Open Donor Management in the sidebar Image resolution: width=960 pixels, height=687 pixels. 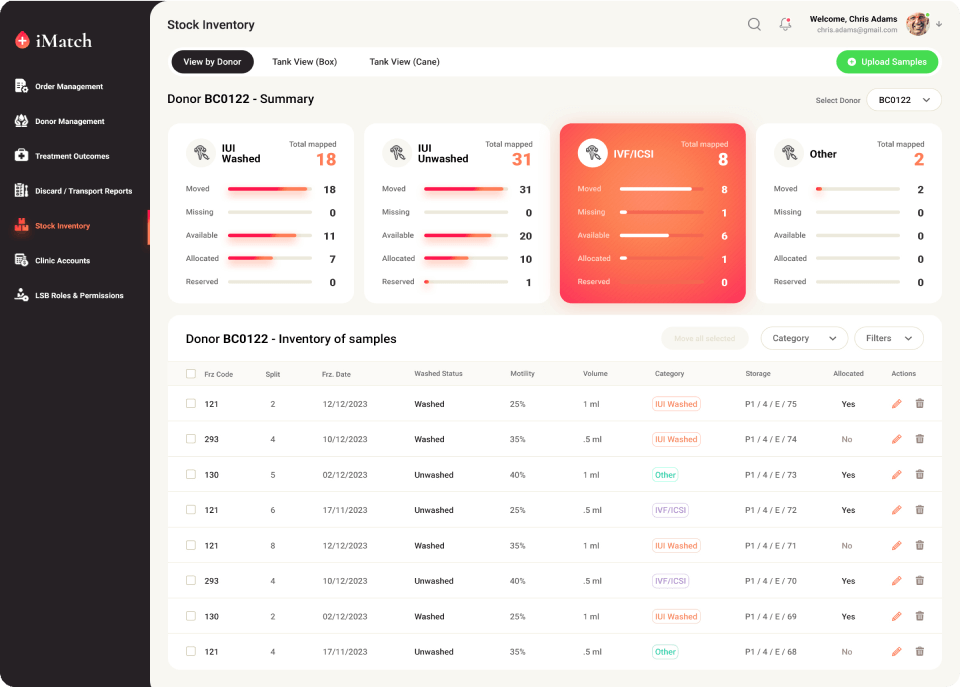(59, 121)
